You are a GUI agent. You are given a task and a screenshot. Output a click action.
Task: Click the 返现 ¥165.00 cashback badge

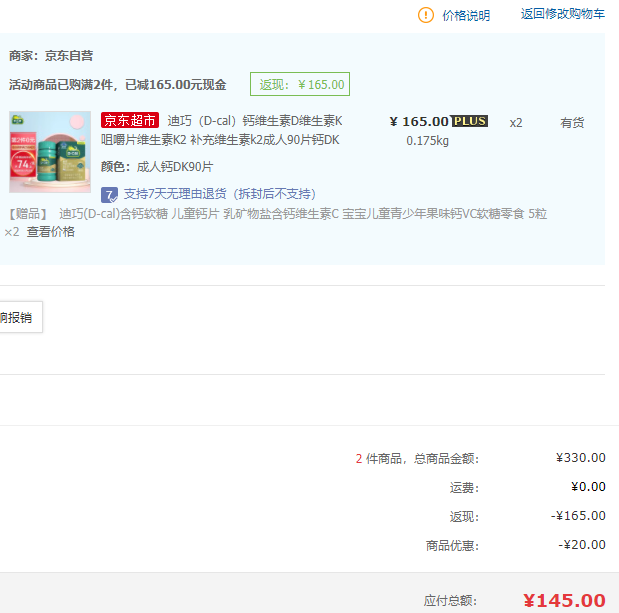coord(300,84)
